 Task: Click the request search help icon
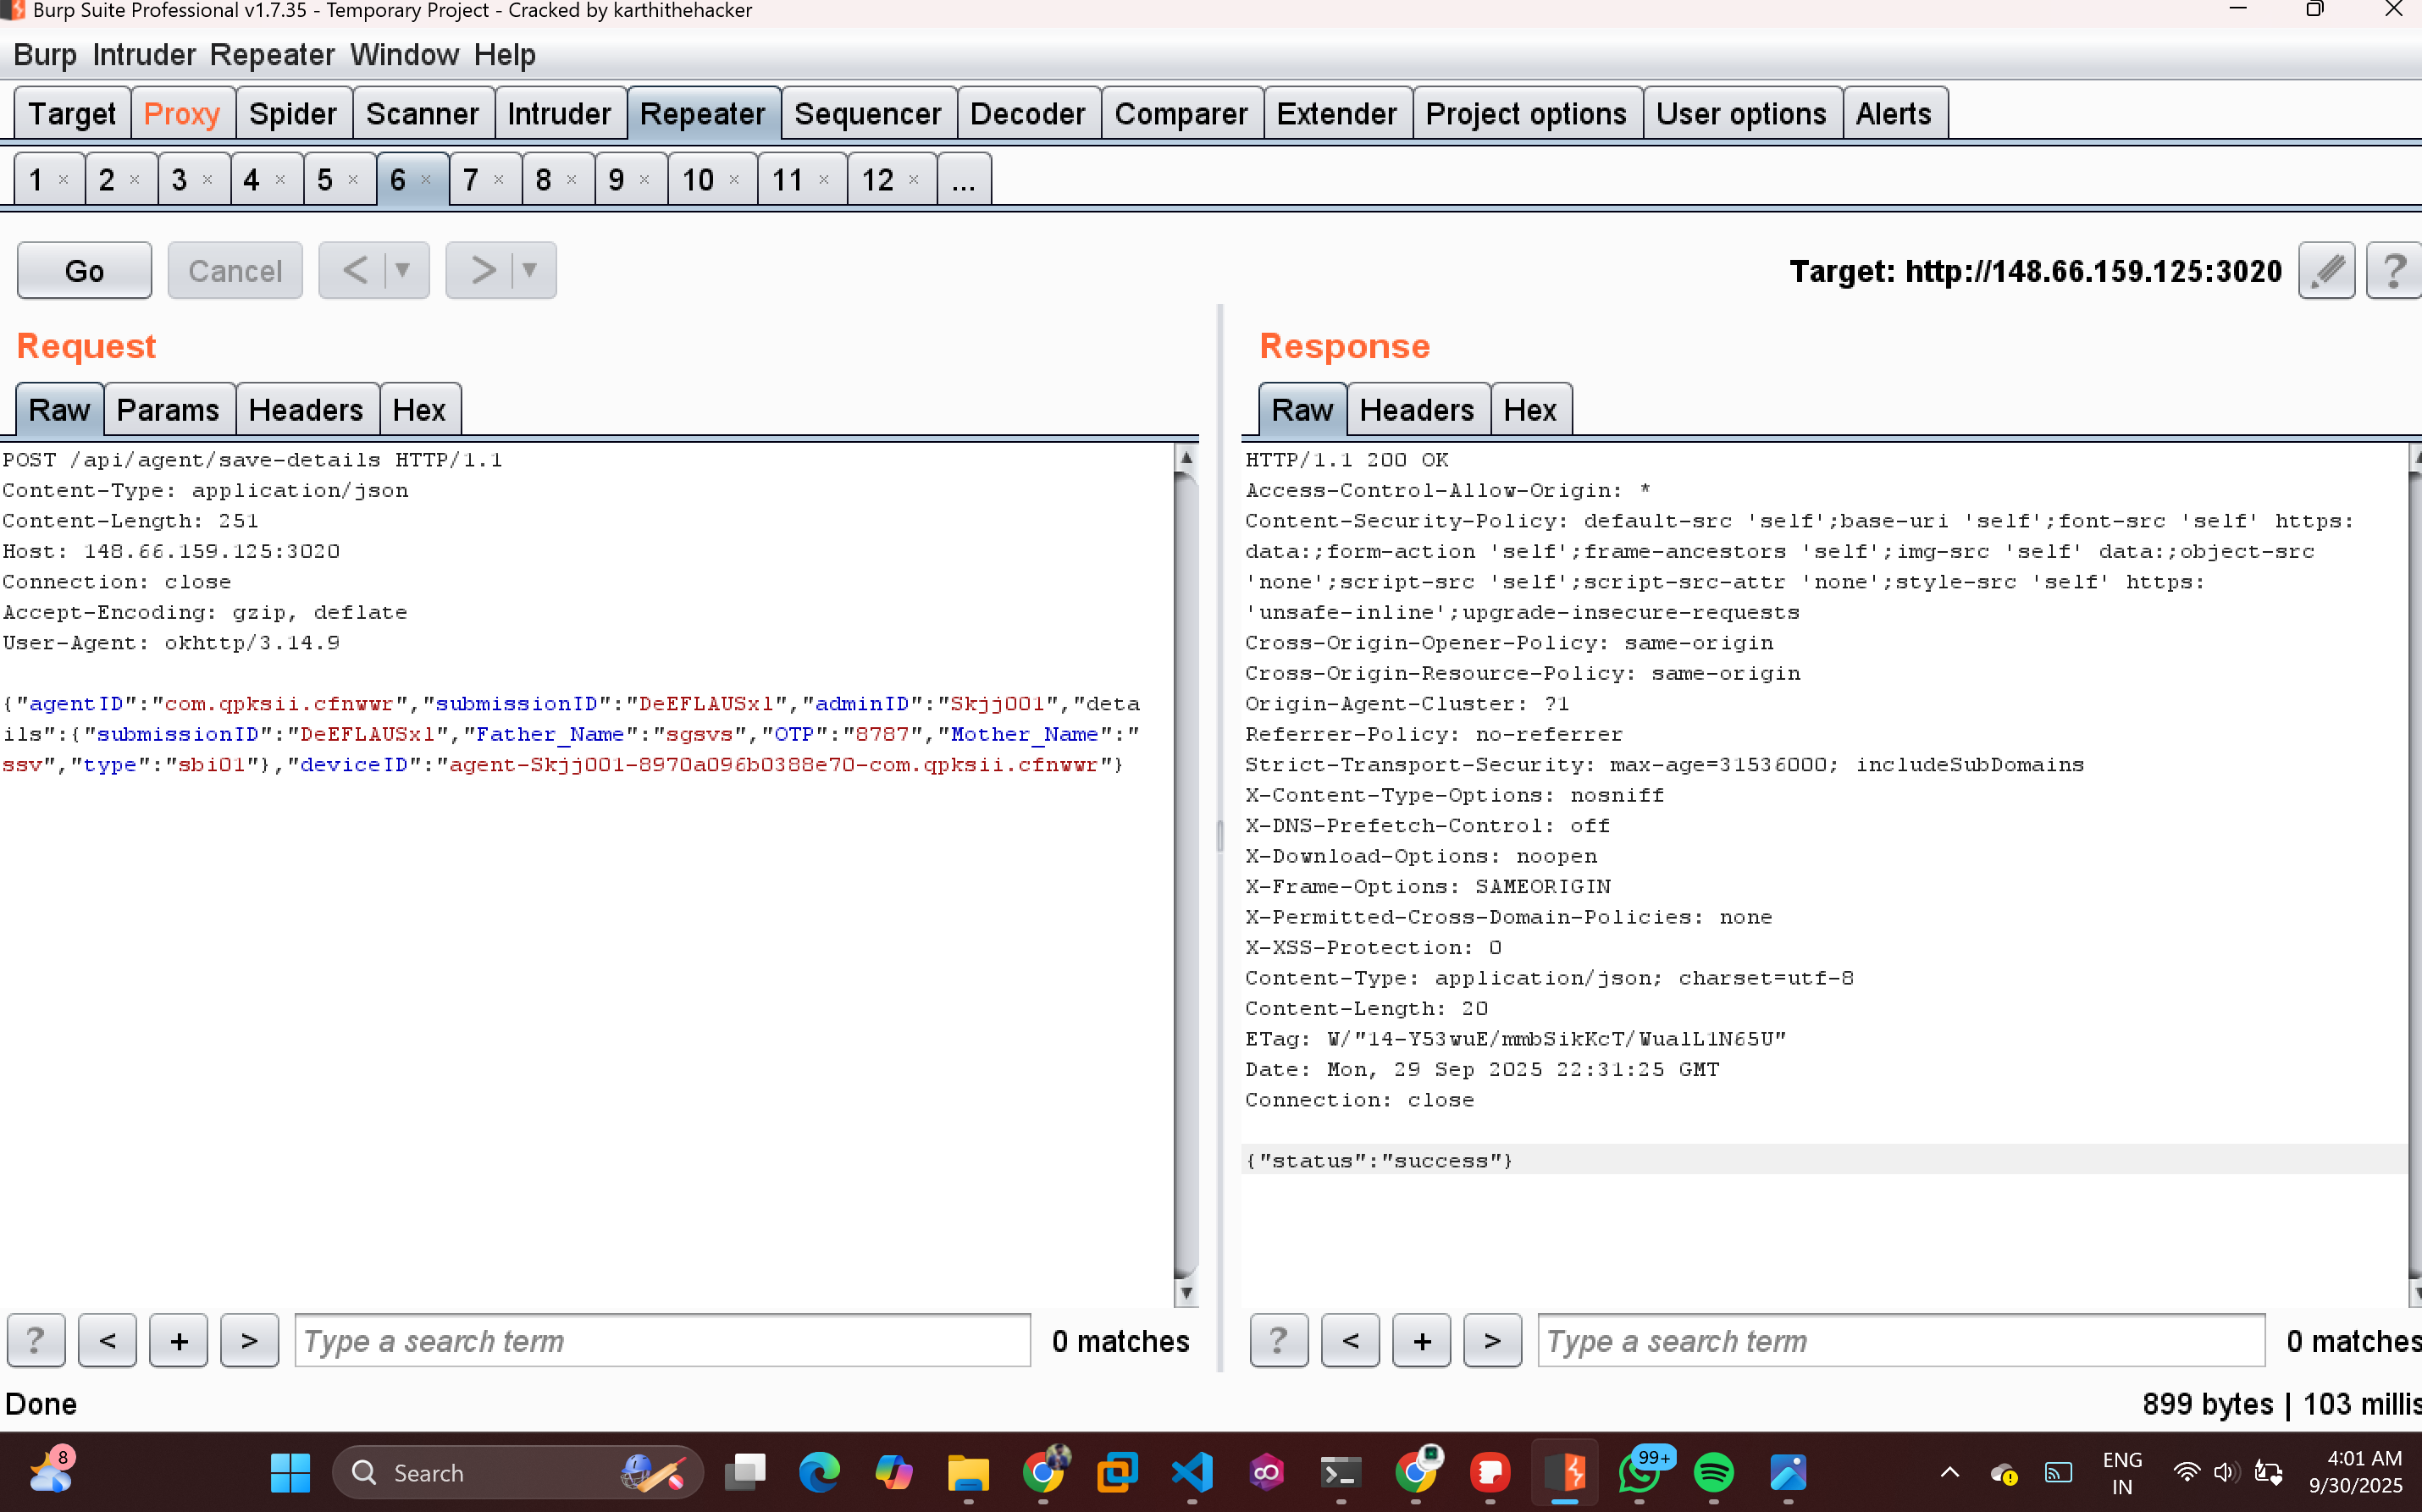[x=36, y=1340]
